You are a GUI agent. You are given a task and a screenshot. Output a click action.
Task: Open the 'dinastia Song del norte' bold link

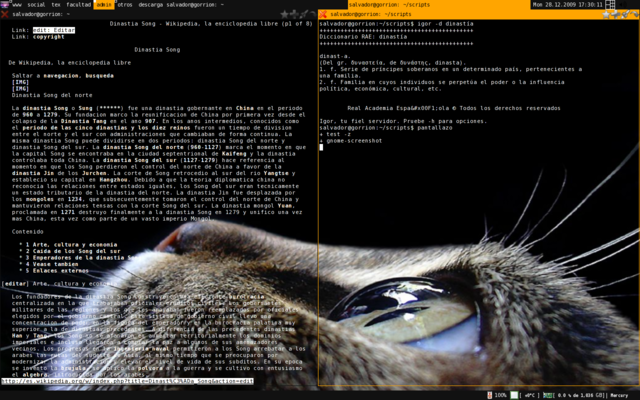tap(143, 147)
